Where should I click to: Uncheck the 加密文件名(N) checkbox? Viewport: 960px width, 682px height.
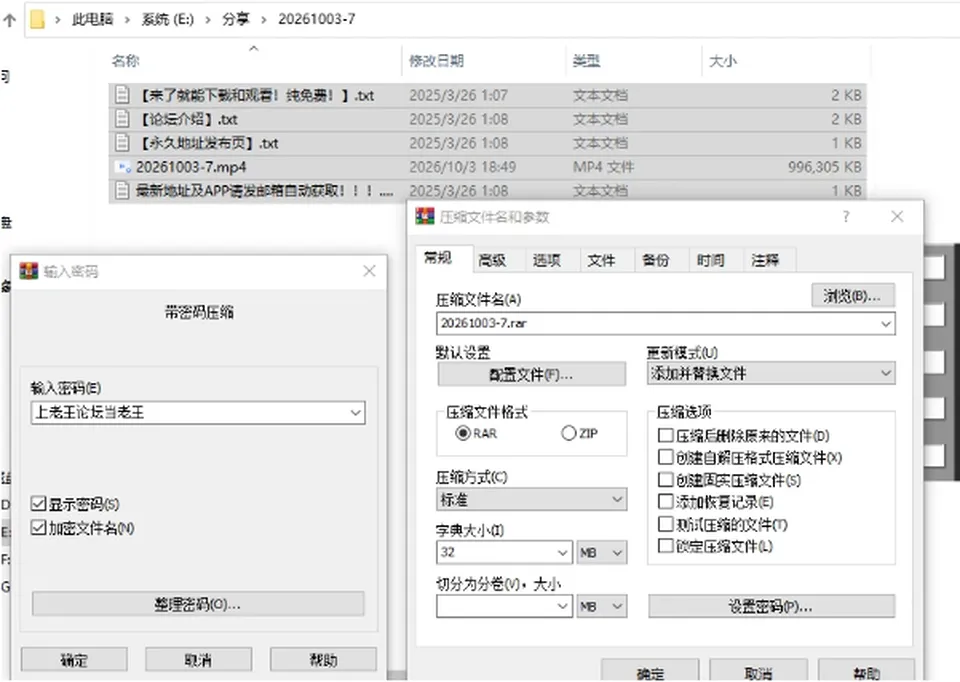[39, 528]
